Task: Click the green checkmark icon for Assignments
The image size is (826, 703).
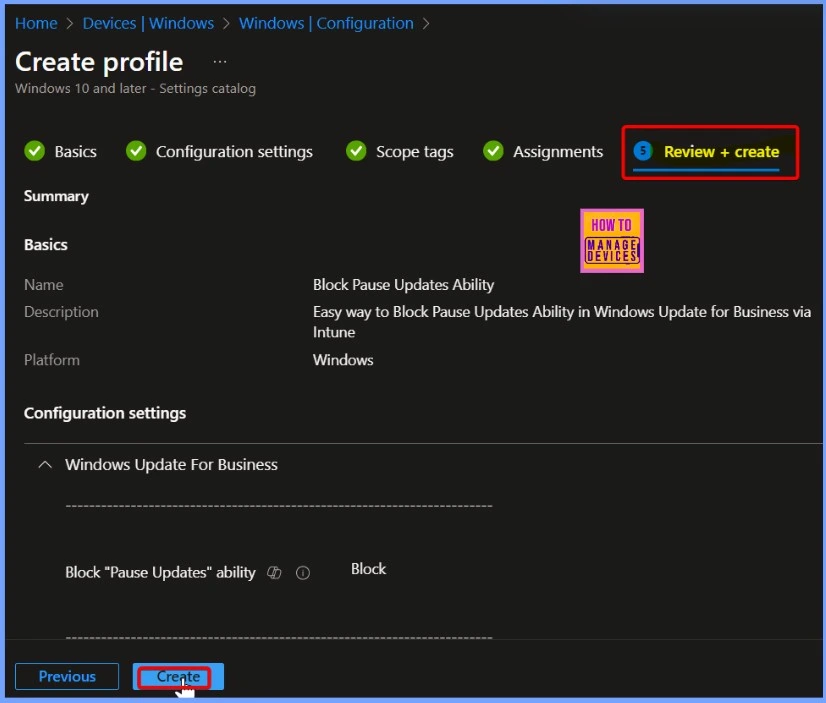Action: [493, 151]
